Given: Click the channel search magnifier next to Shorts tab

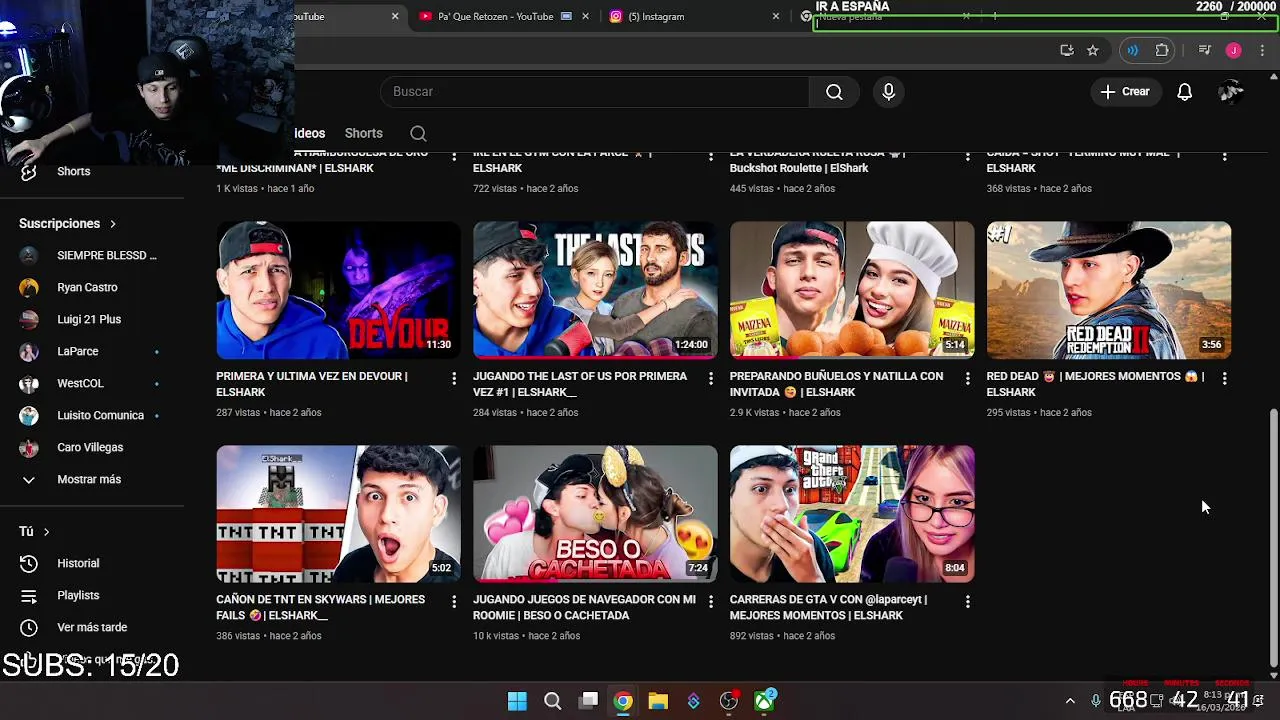Looking at the screenshot, I should point(418,134).
